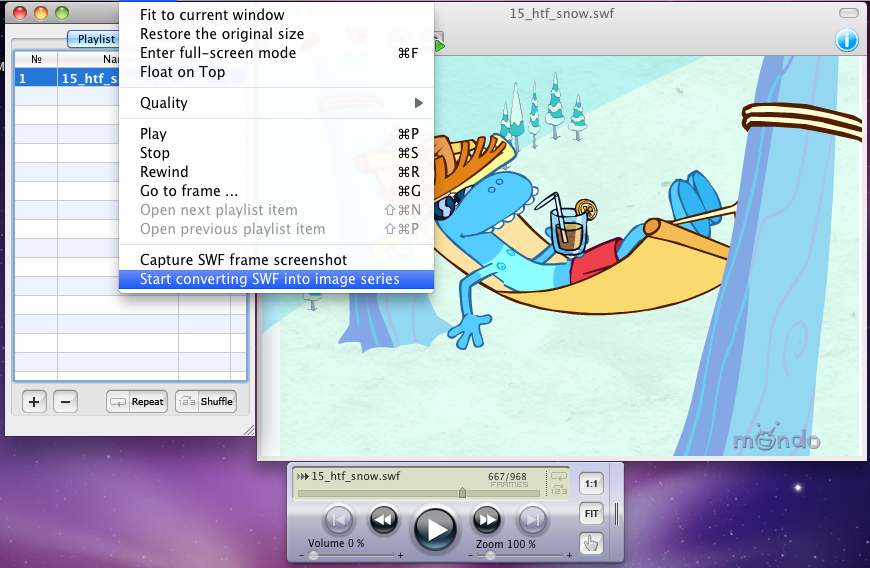
Task: Choose Float on Top
Action: [x=276, y=72]
